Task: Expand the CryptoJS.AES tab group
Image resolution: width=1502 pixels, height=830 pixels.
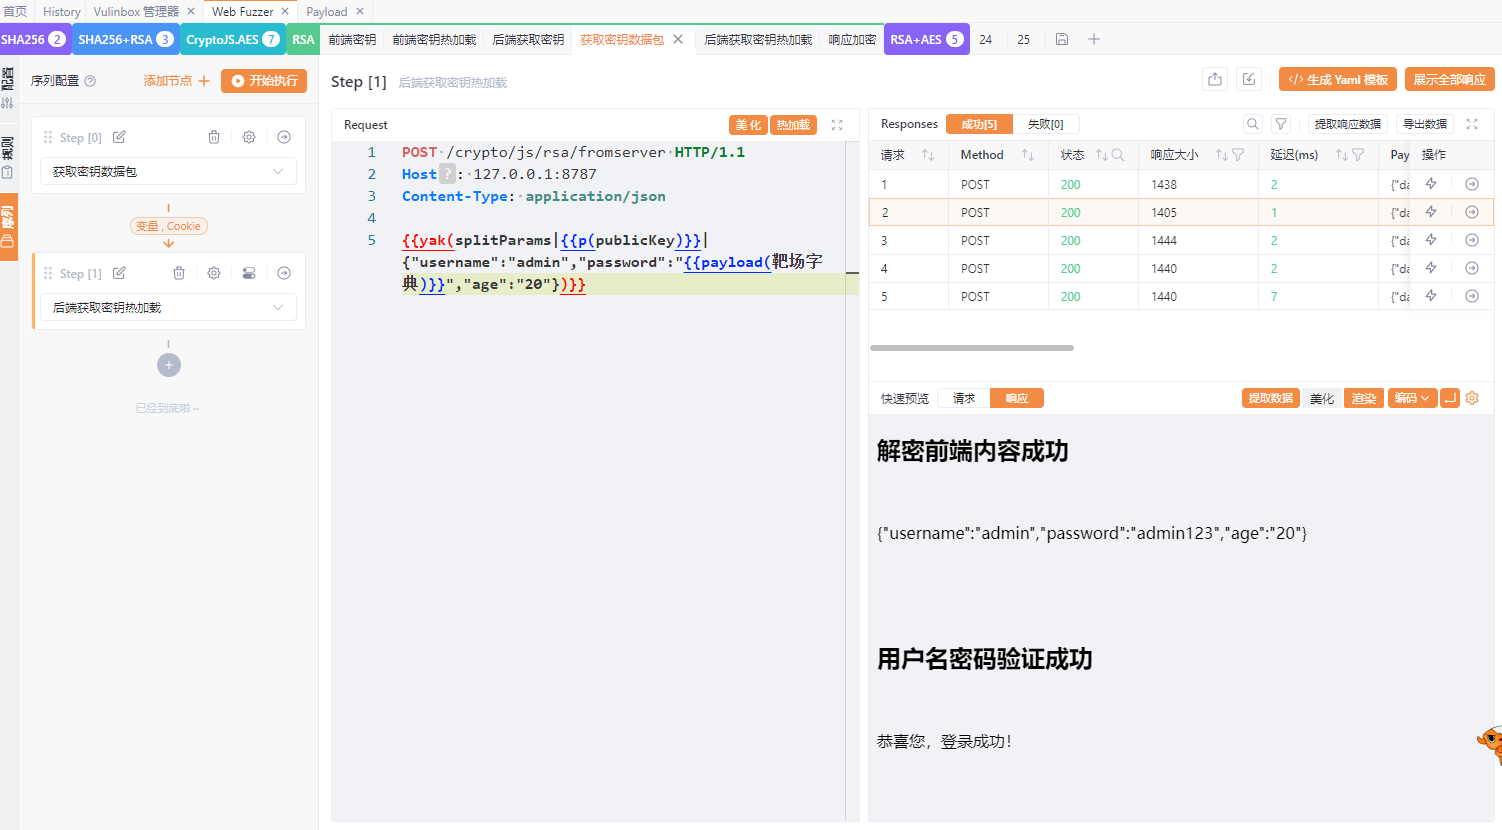Action: click(233, 39)
